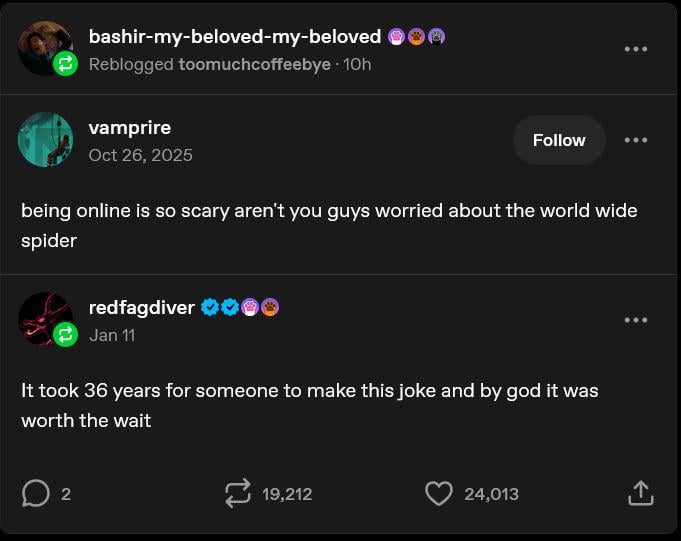Expand redfagdiver reblog's meatball menu

[x=635, y=320]
